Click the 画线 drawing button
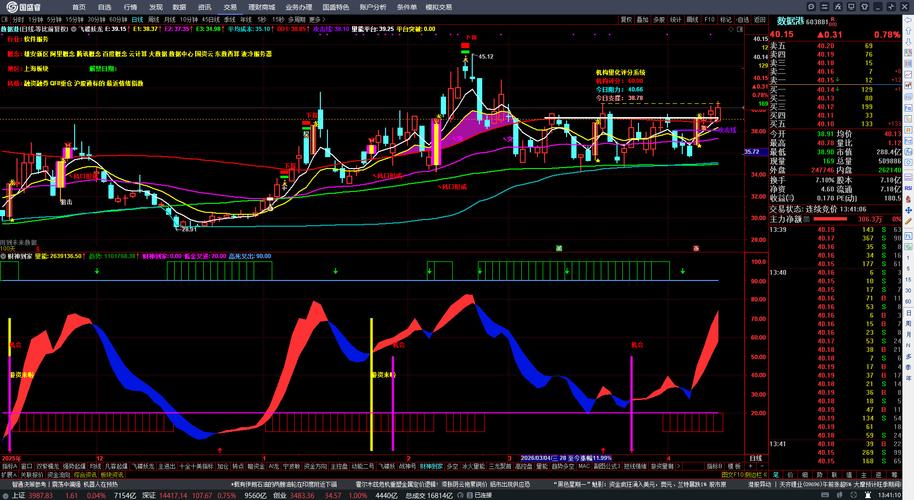This screenshot has width=914, height=500. 692,19
